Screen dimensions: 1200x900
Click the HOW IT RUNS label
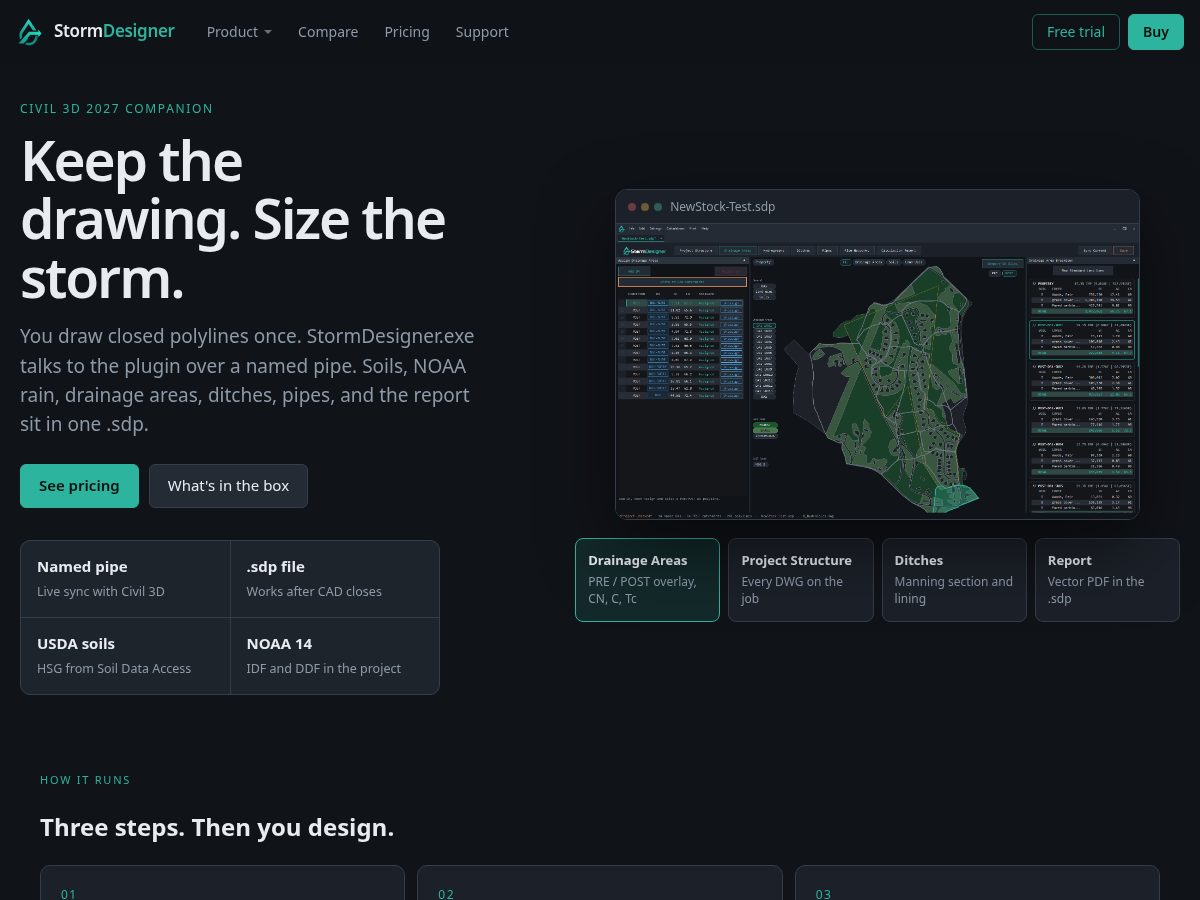[x=85, y=780]
